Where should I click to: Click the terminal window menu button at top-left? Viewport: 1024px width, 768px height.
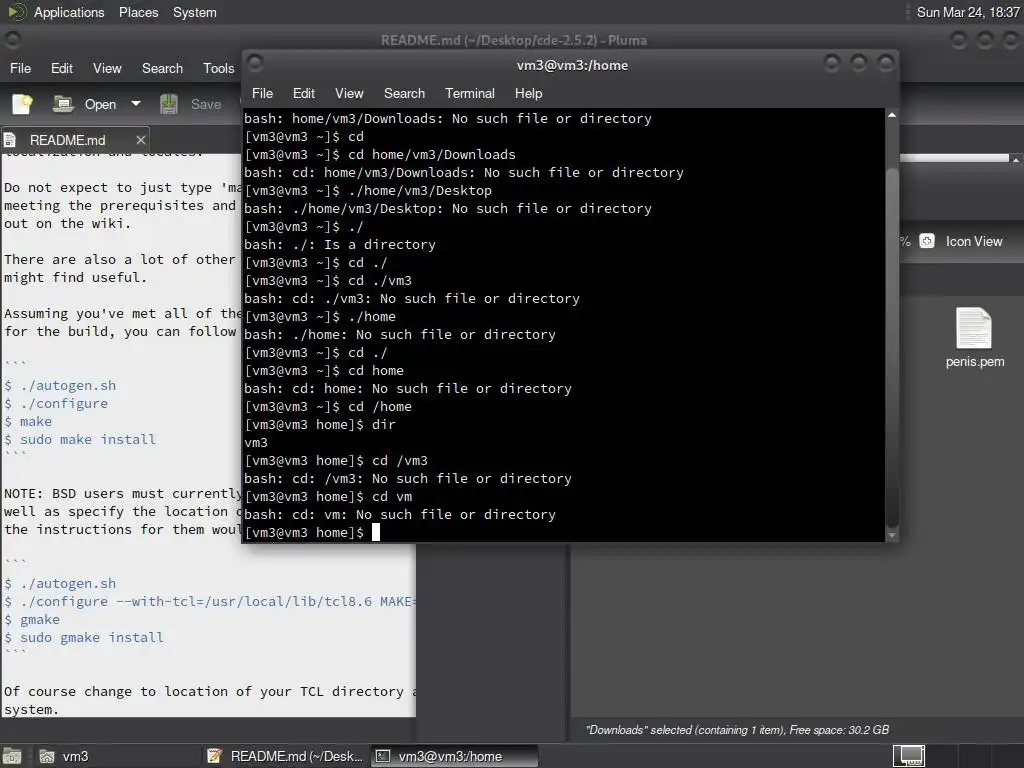click(255, 63)
